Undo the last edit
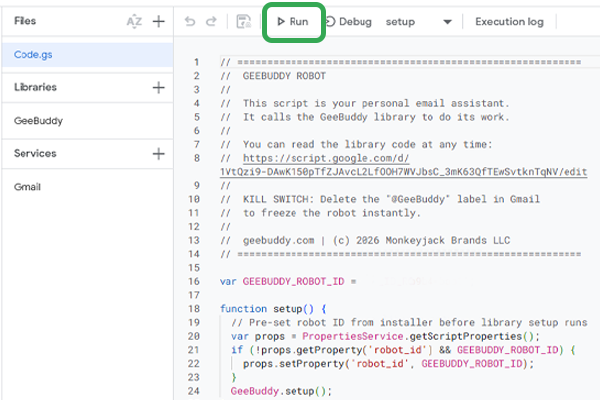Image resolution: width=600 pixels, height=400 pixels. click(x=190, y=21)
